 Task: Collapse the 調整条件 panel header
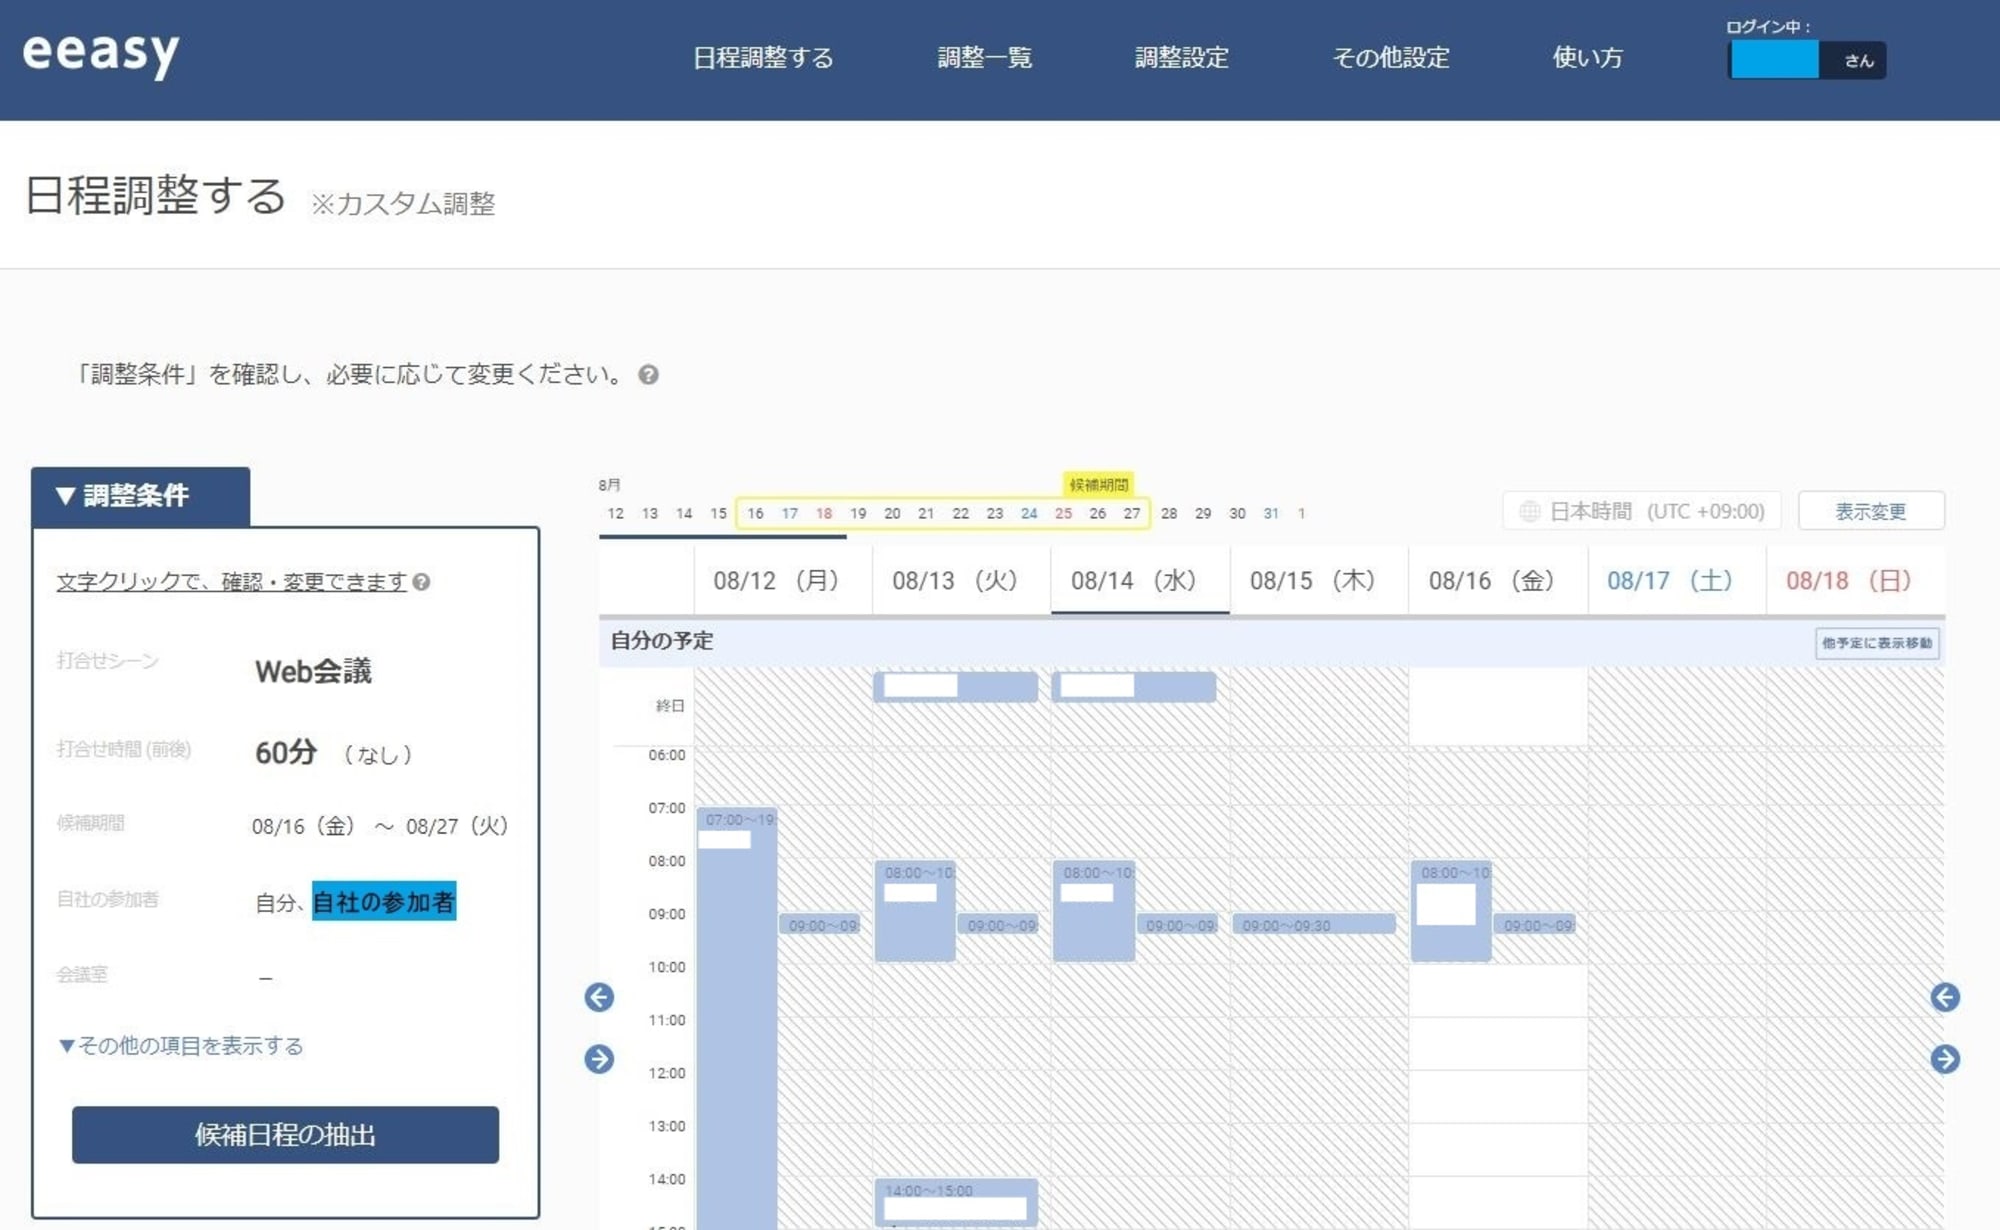coord(141,496)
